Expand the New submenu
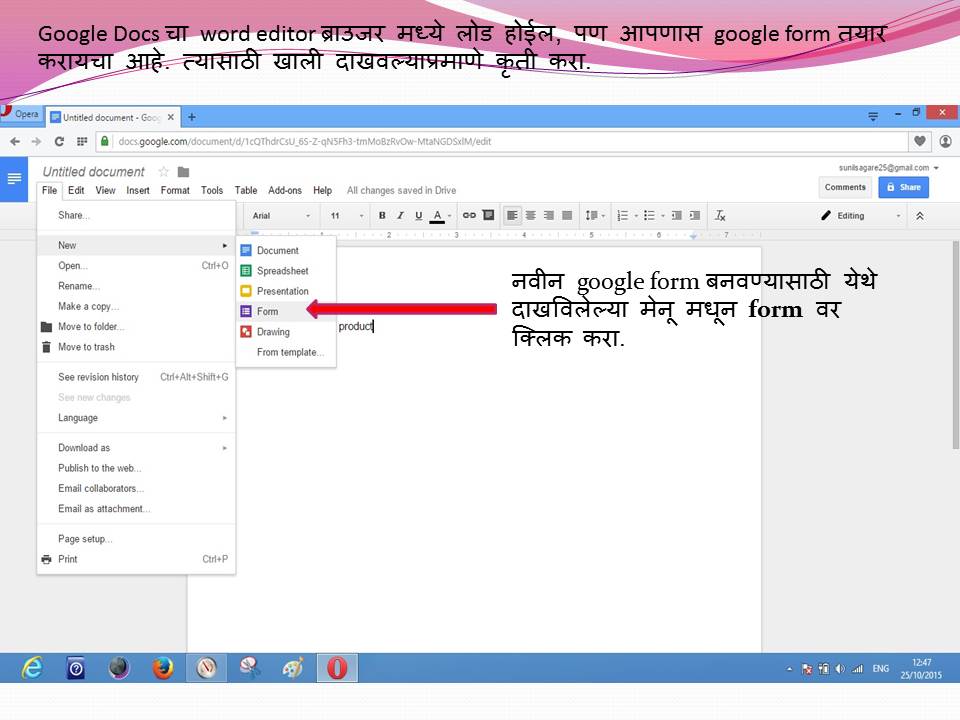Screen dimensions: 960x720 click(x=137, y=245)
